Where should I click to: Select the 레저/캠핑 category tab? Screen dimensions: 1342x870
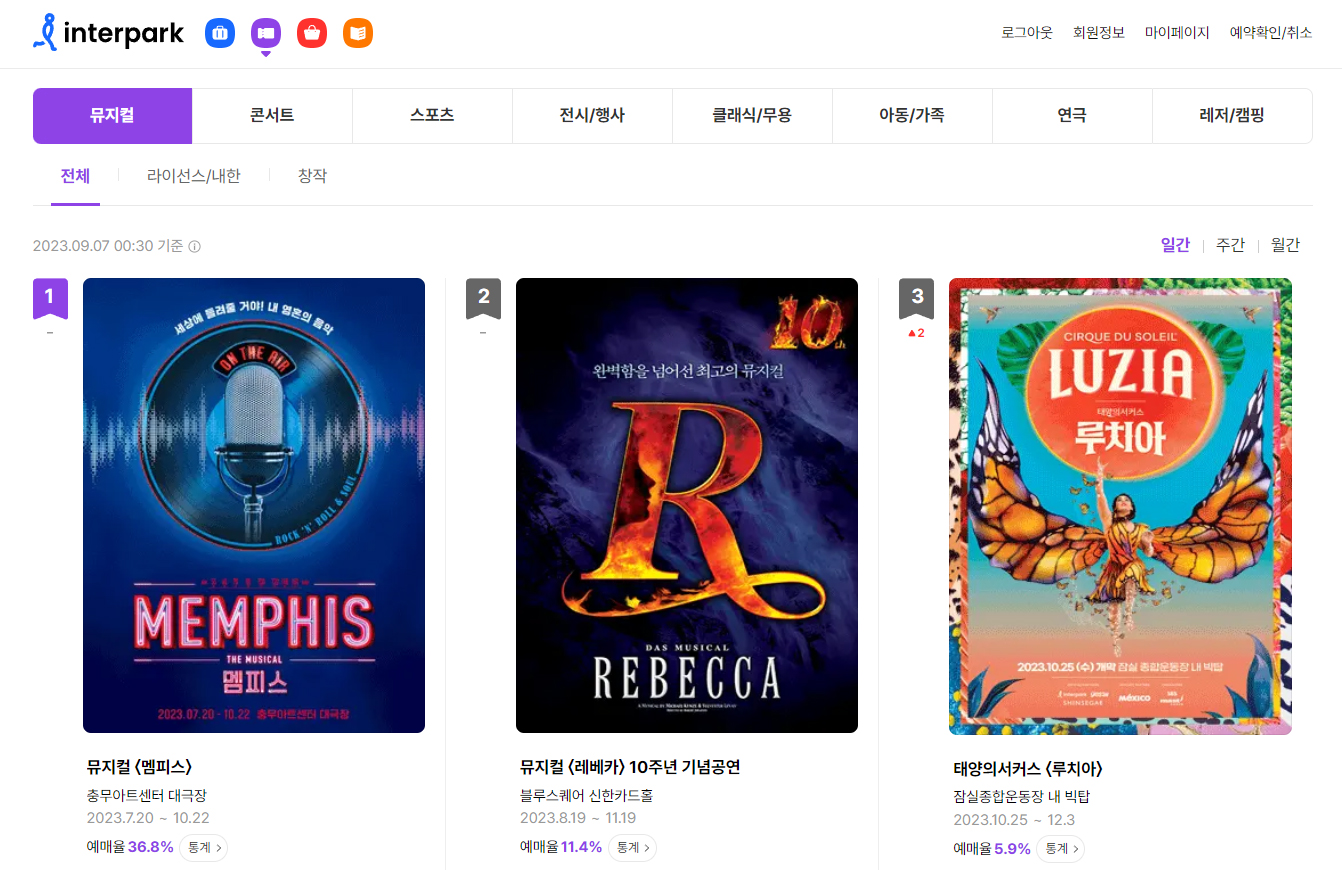click(x=1232, y=116)
